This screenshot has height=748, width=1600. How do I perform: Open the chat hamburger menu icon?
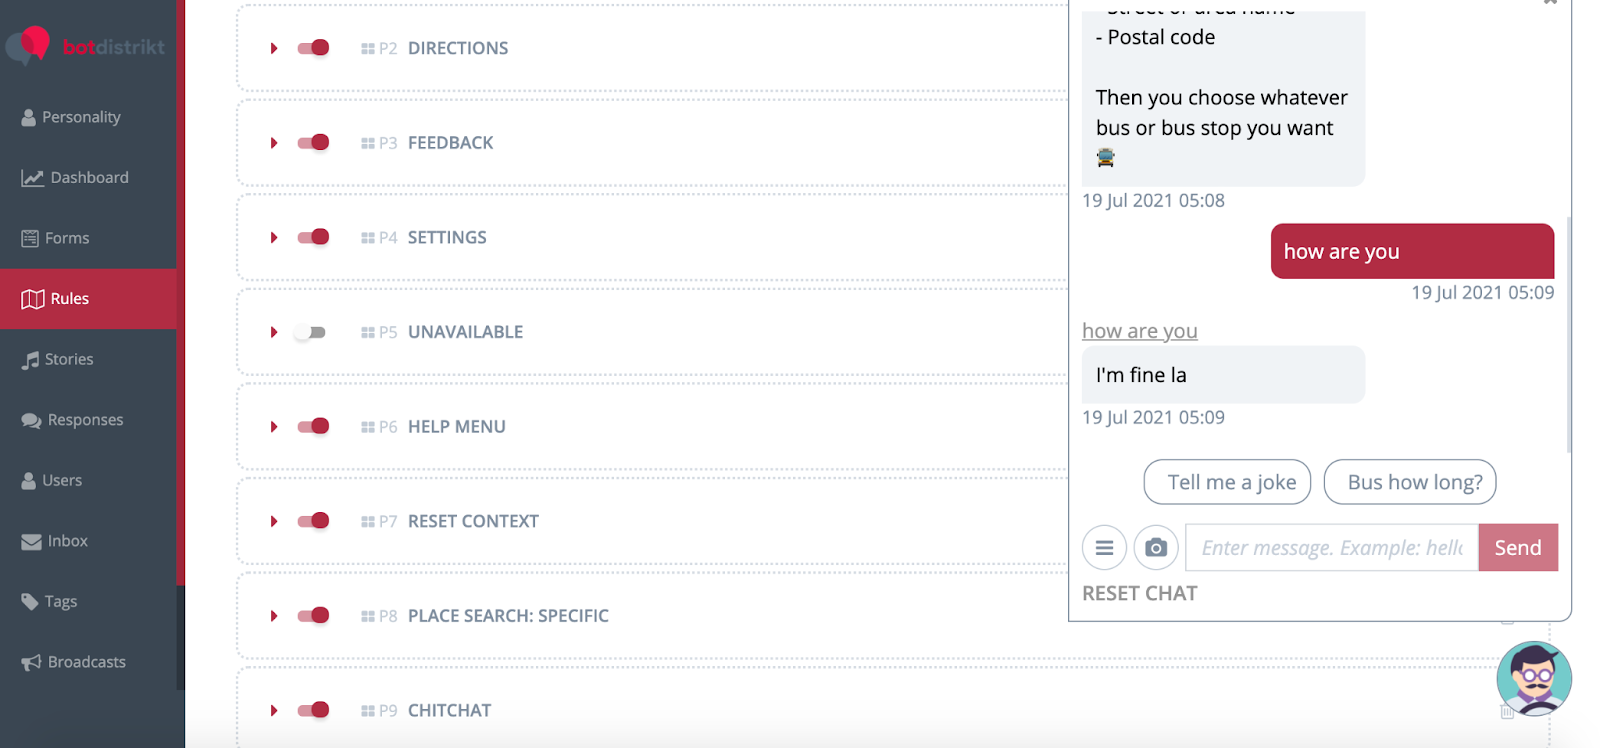1104,548
